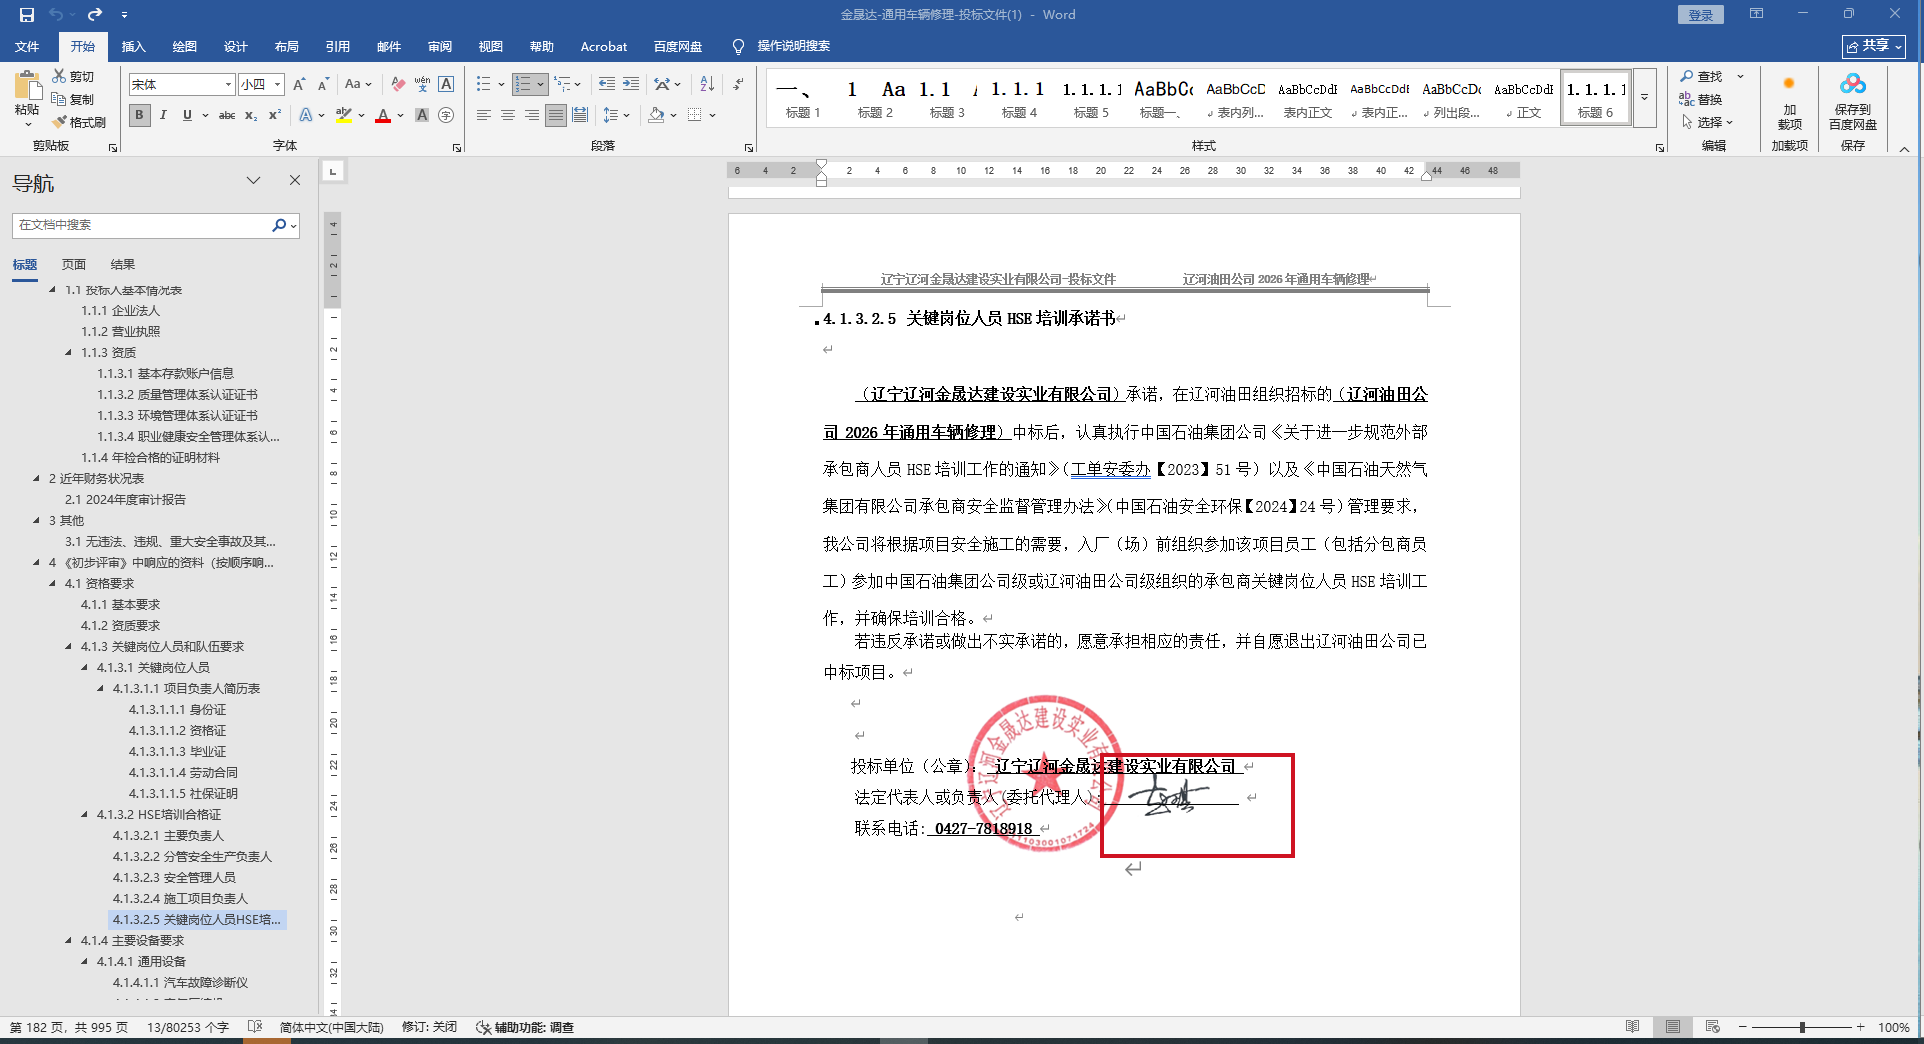Toggle Italic formatting
The image size is (1924, 1044).
pos(163,115)
